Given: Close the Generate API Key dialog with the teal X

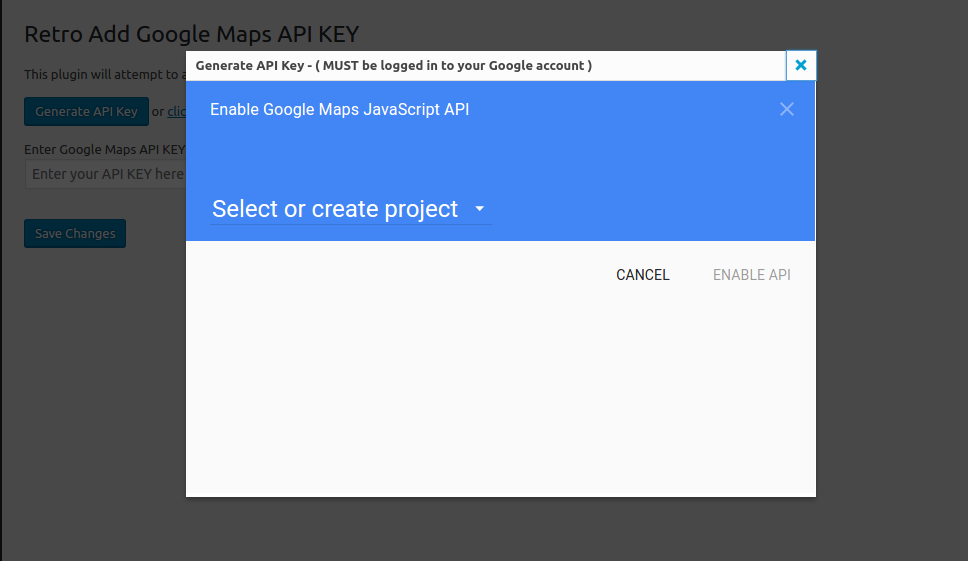Looking at the screenshot, I should point(801,65).
